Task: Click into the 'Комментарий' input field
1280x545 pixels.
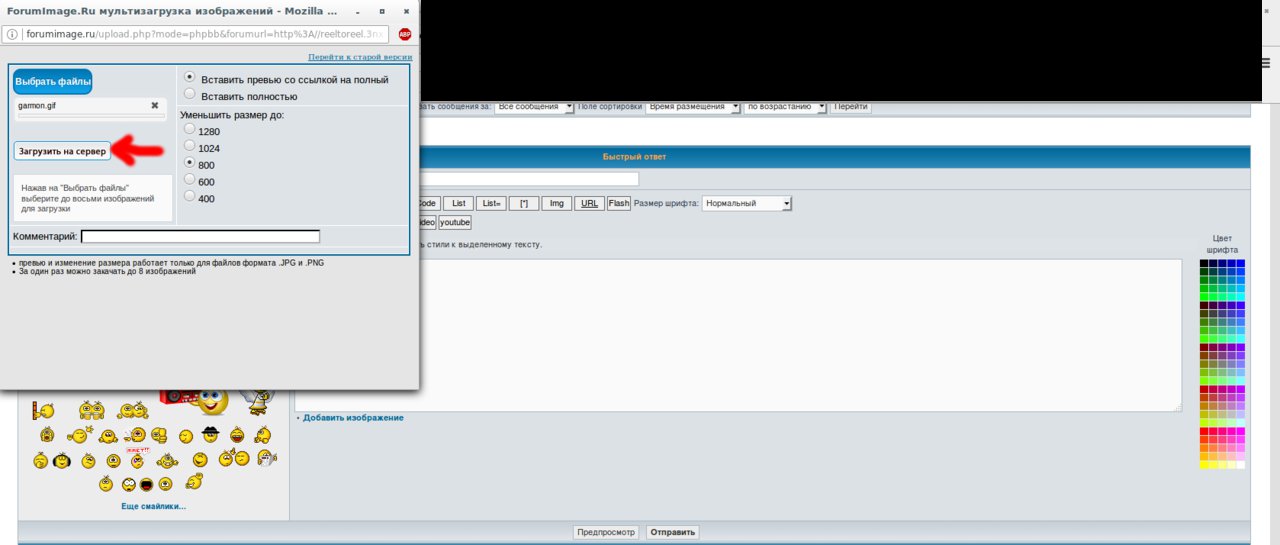Action: pyautogui.click(x=200, y=237)
